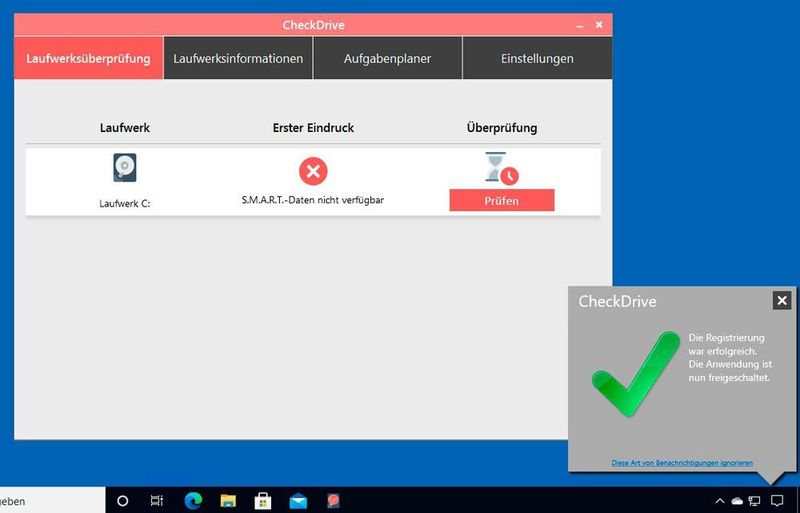The width and height of the screenshot is (800, 513).
Task: Click the red Prüfen button
Action: tap(502, 200)
